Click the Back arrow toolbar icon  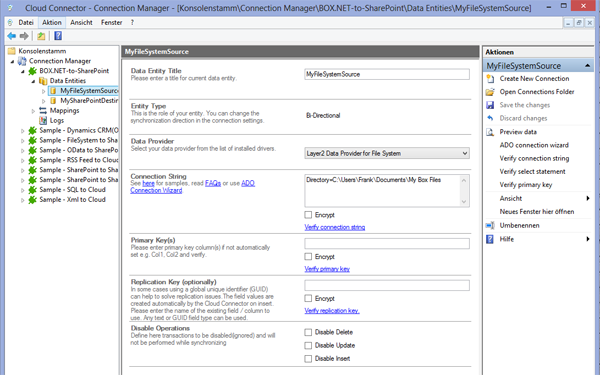coord(11,36)
